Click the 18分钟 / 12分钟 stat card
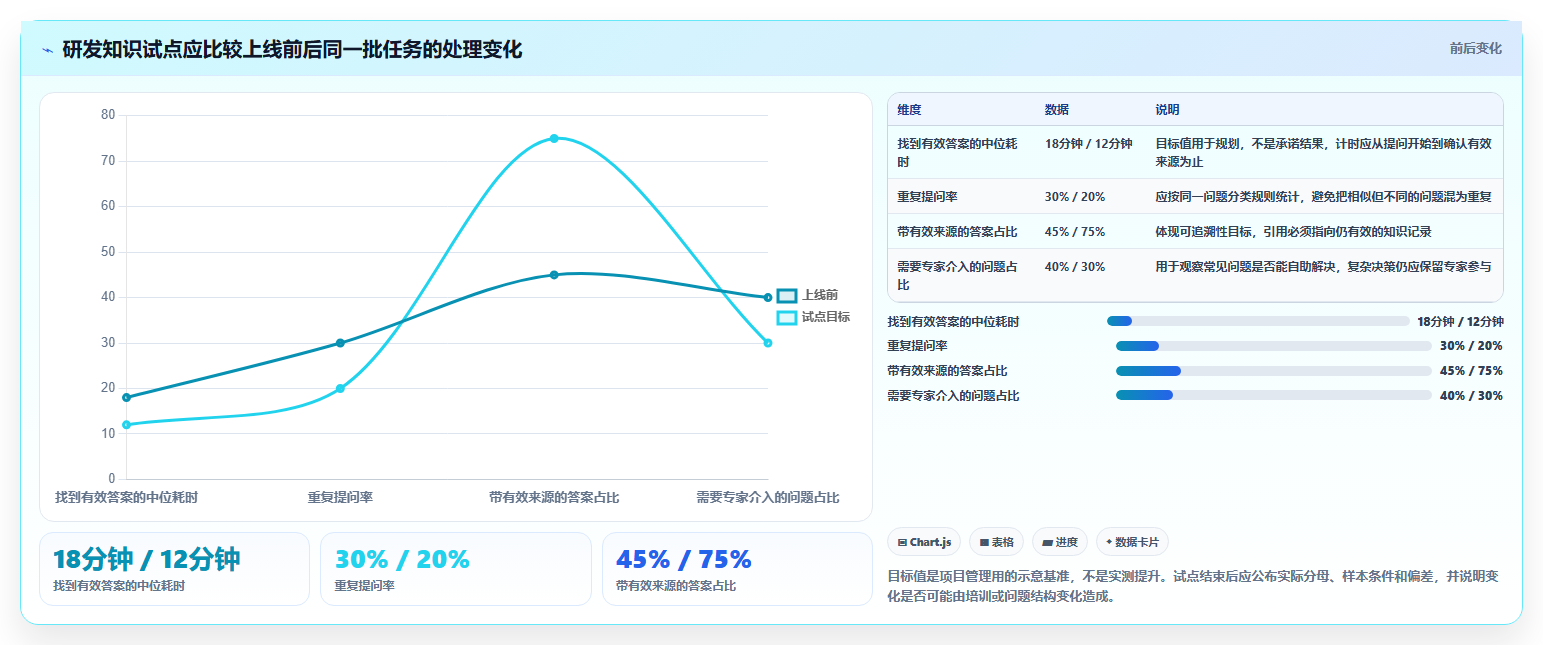The width and height of the screenshot is (1543, 645). [174, 569]
